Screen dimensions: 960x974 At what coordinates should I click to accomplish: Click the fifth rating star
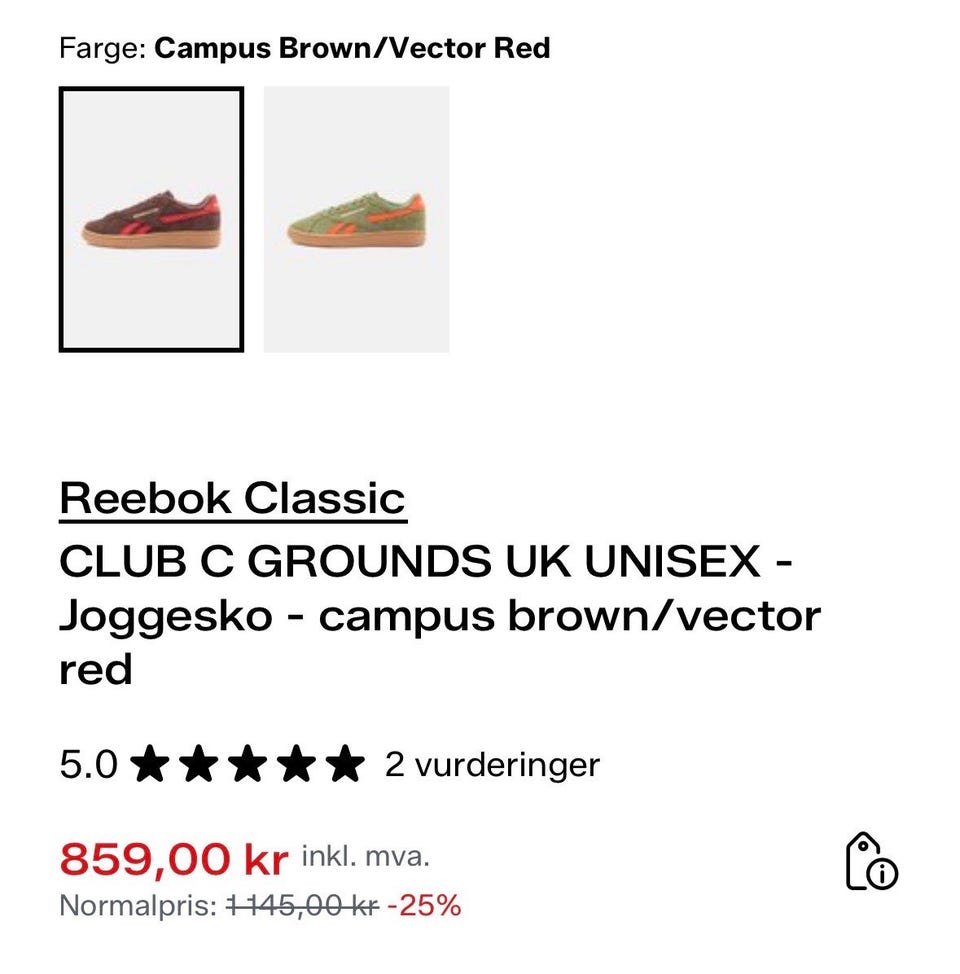pyautogui.click(x=346, y=765)
